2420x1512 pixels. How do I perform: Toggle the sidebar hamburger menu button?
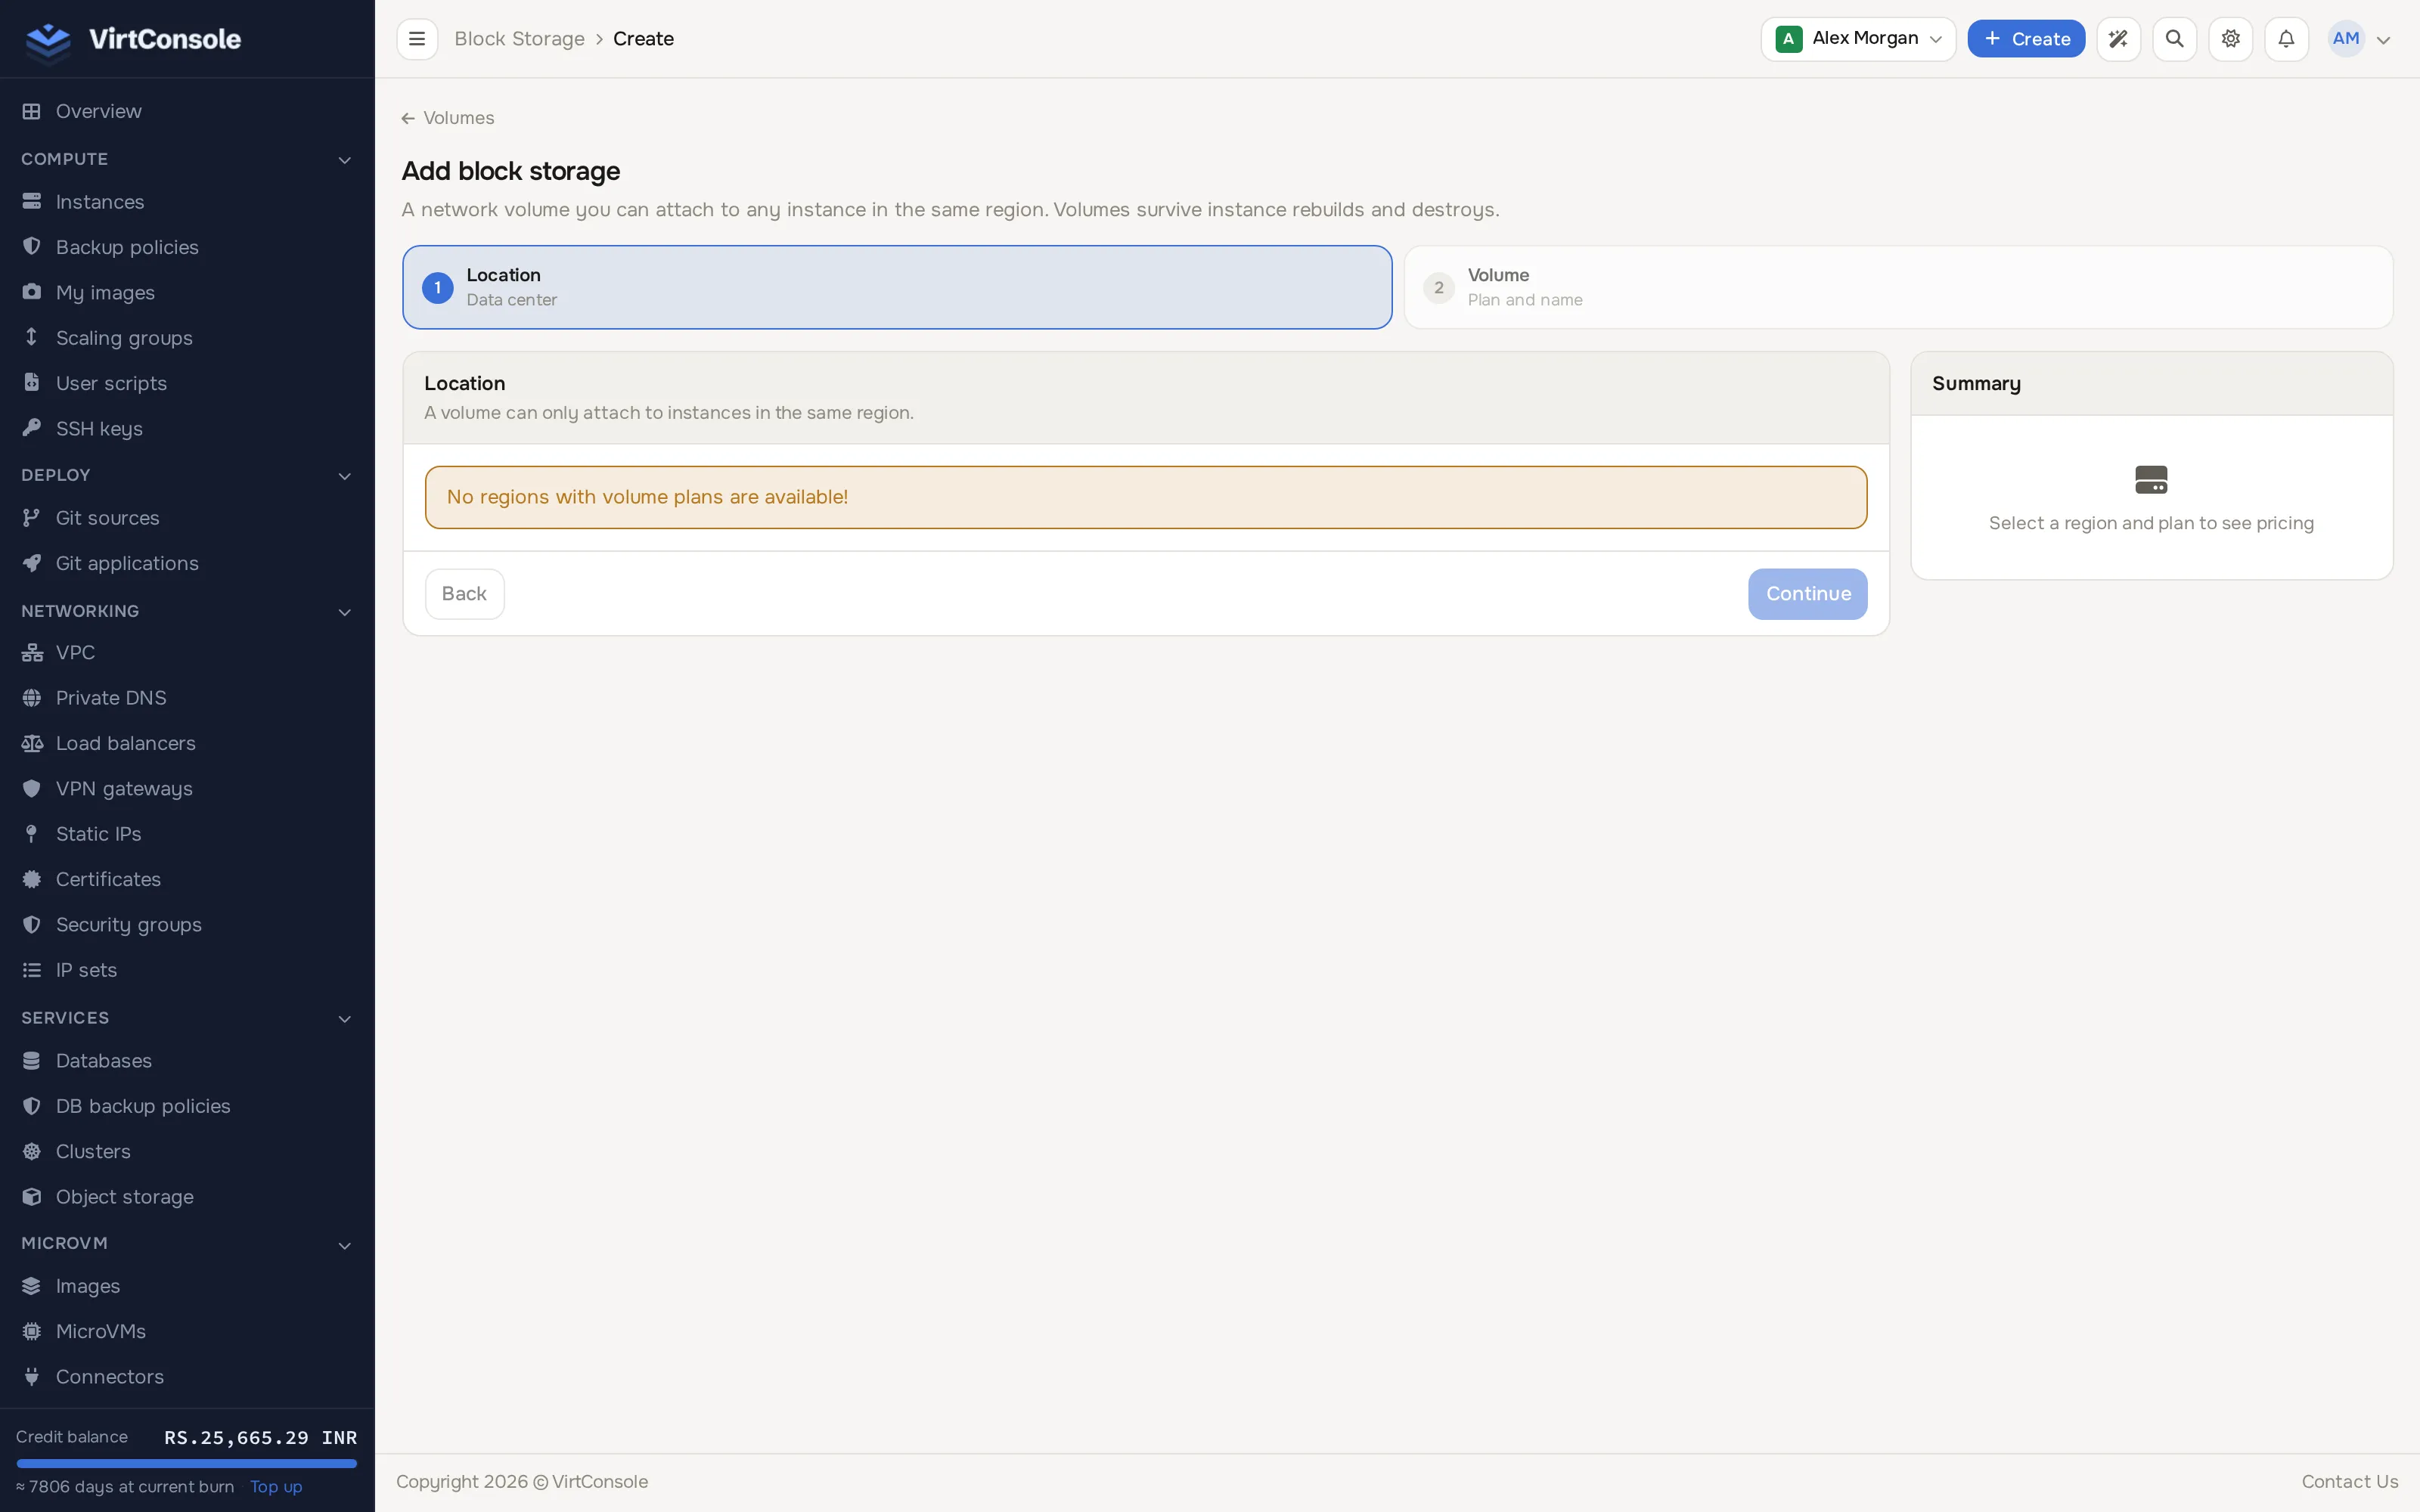(x=417, y=39)
